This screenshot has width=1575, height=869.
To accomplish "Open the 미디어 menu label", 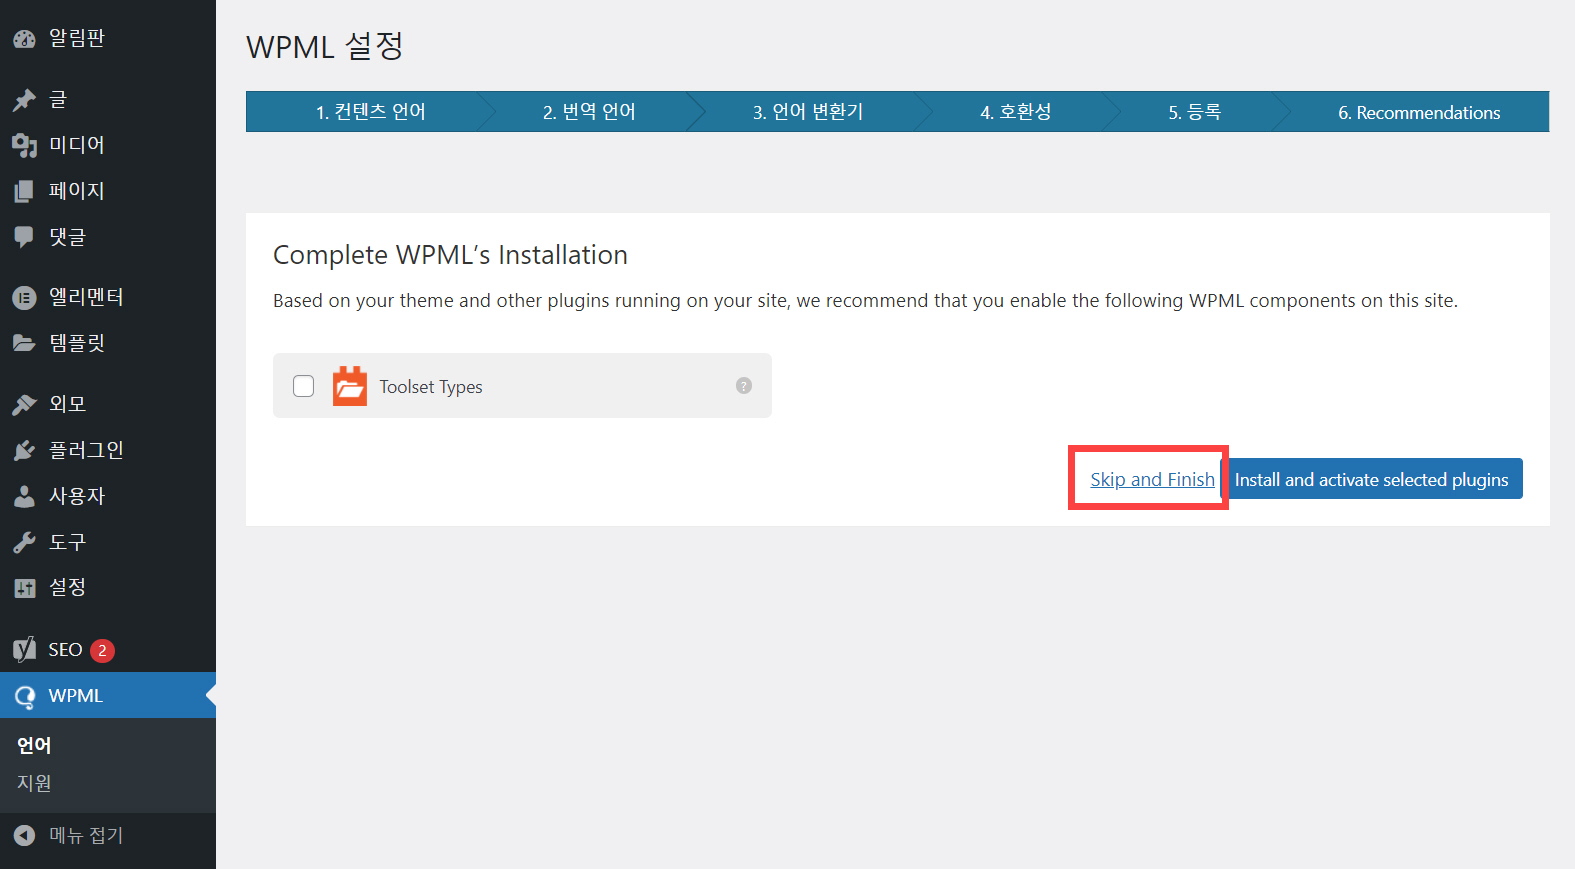I will click(77, 144).
